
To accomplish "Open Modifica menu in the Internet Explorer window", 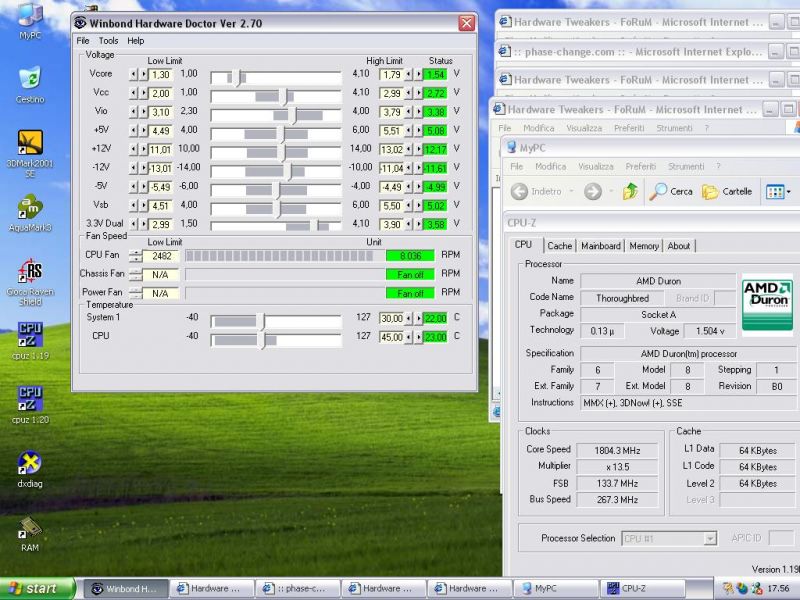I will (538, 128).
